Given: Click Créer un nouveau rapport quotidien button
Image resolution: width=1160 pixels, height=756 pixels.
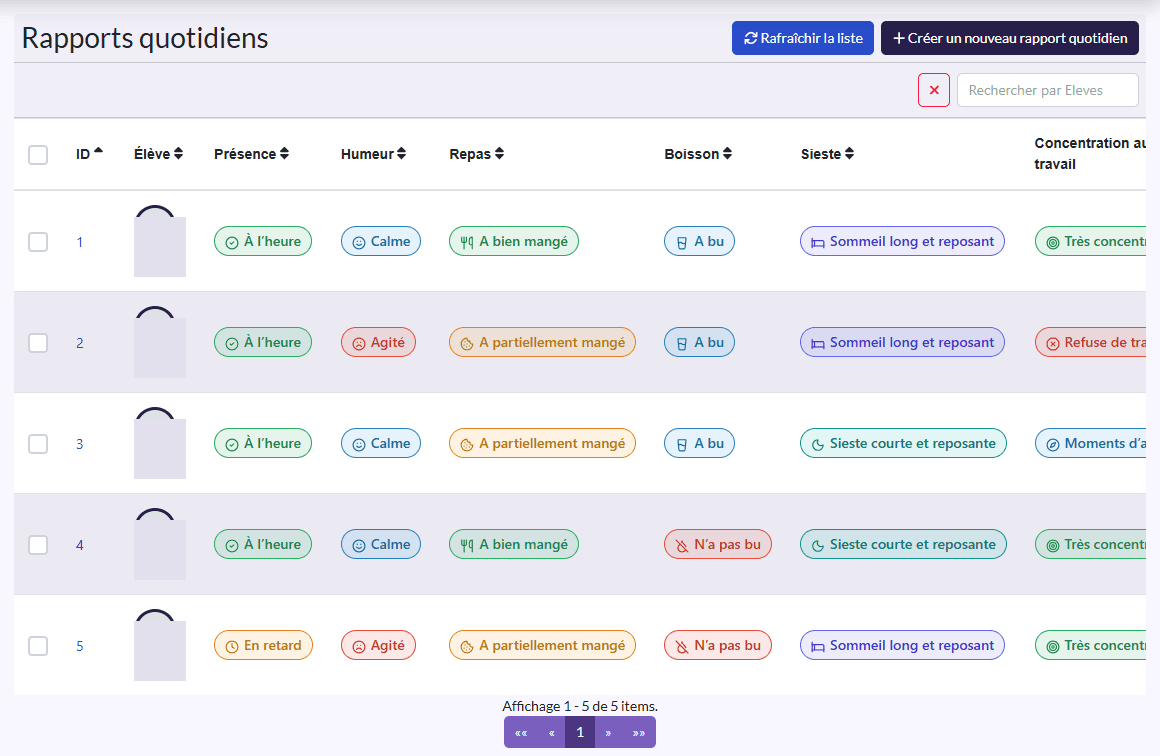Looking at the screenshot, I should click(x=1010, y=38).
